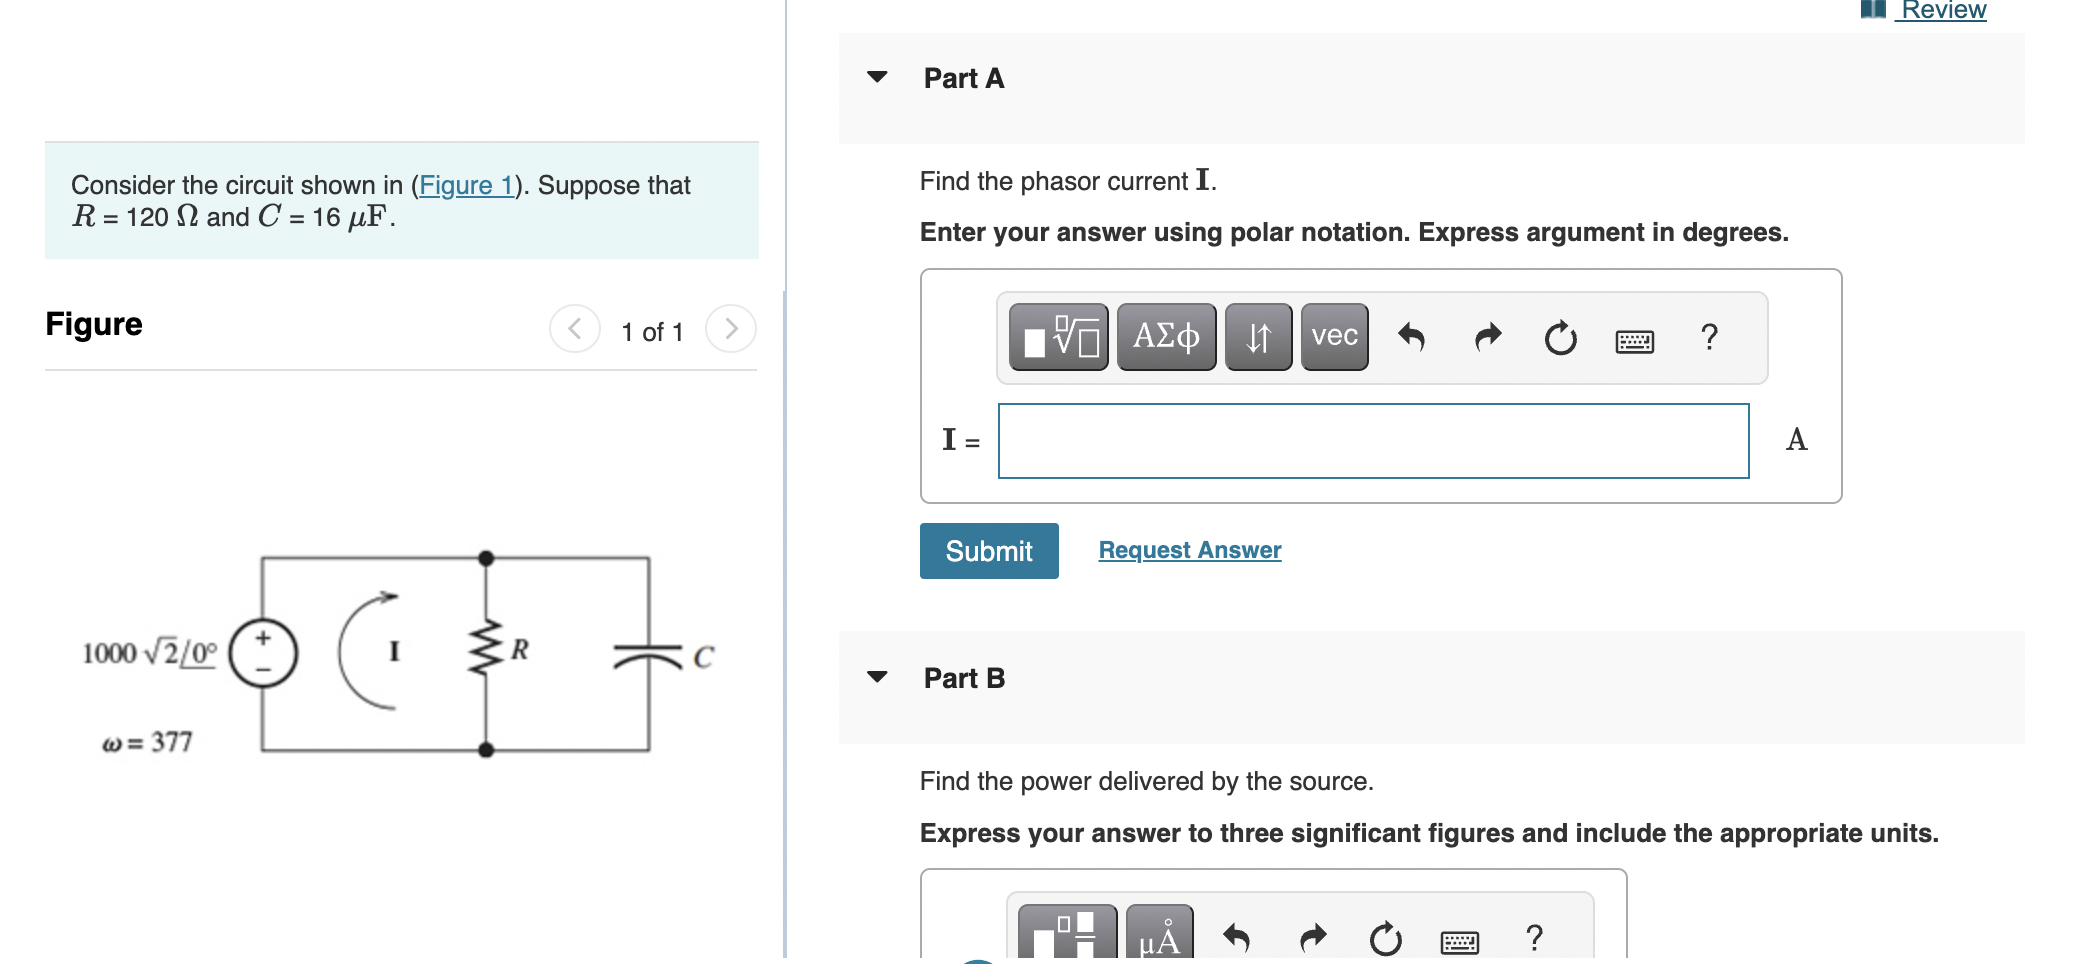This screenshot has height=964, width=2076.
Task: Submit the Part A answer
Action: point(988,551)
